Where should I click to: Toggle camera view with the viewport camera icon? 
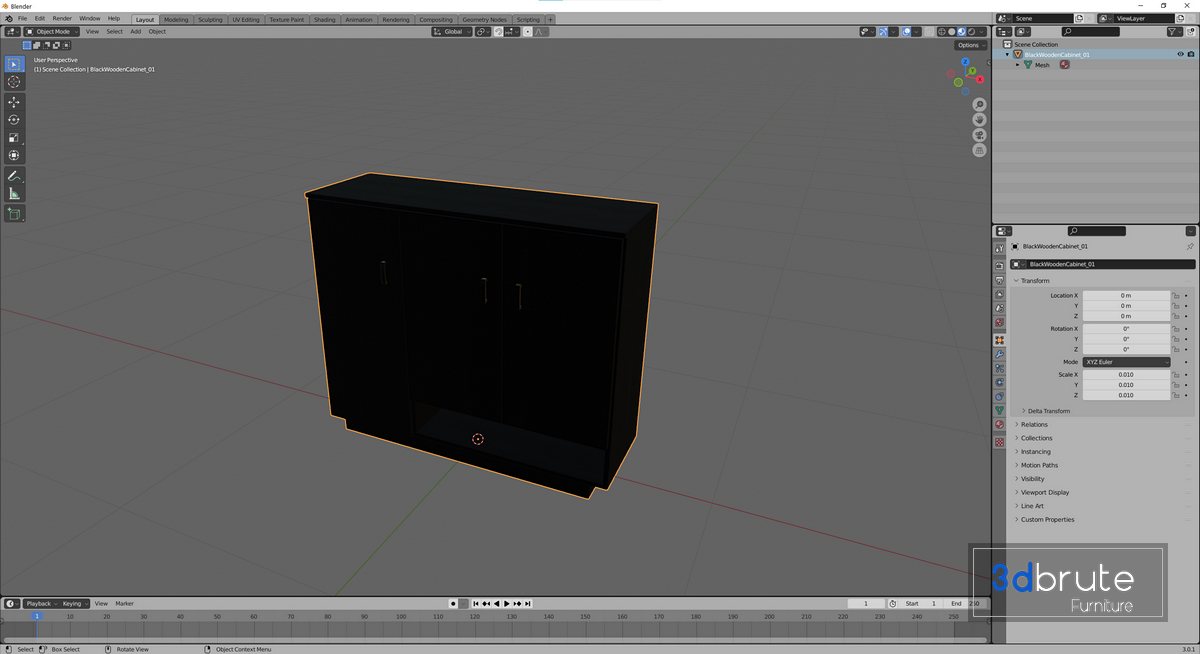pyautogui.click(x=980, y=135)
